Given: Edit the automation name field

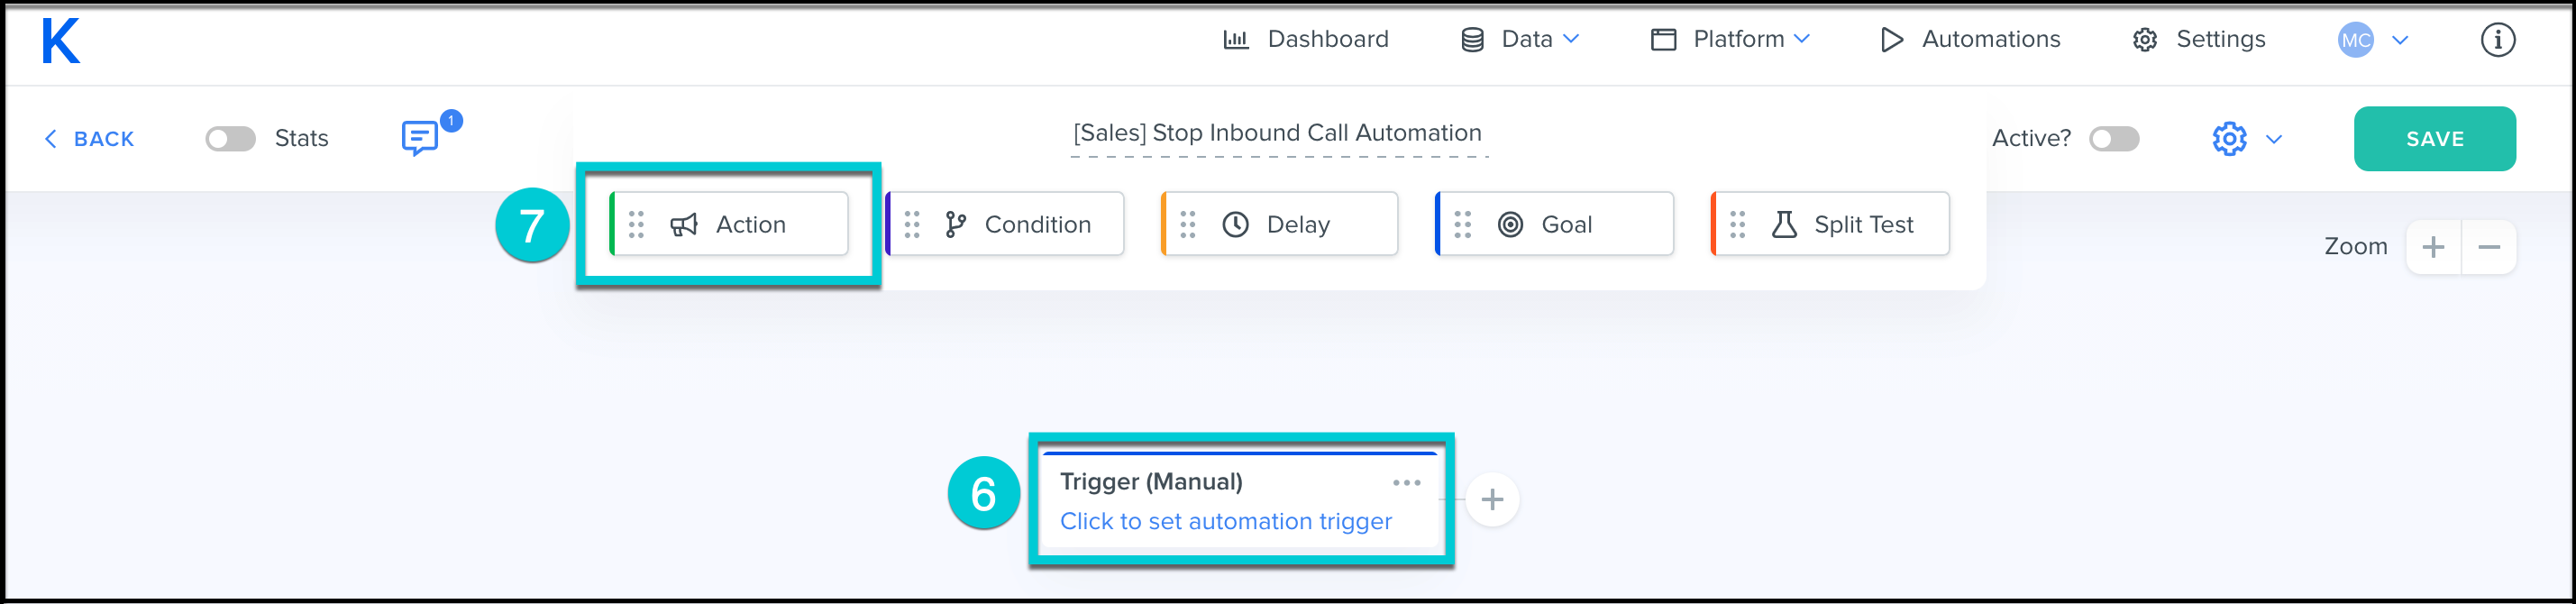Looking at the screenshot, I should pos(1277,133).
